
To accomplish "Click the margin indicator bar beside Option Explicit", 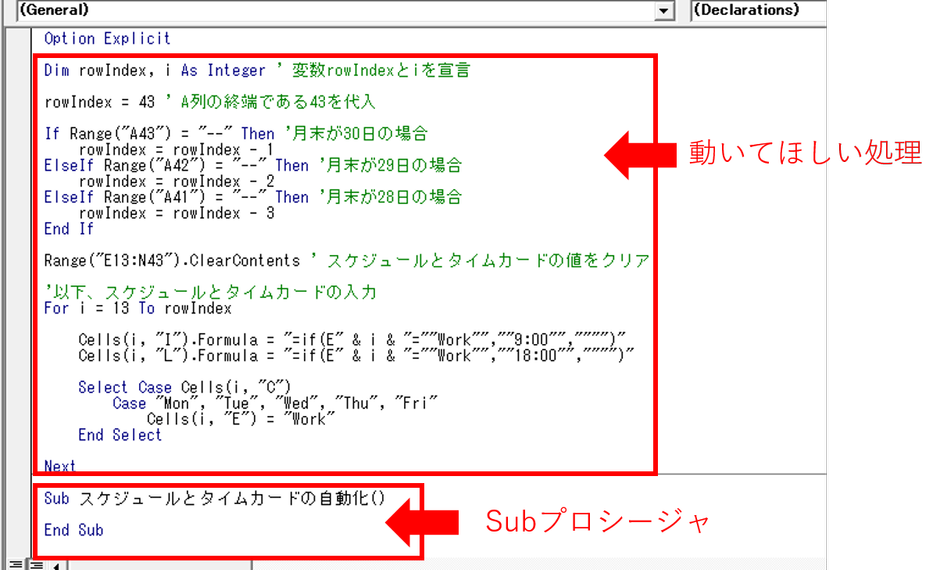I will pos(19,39).
